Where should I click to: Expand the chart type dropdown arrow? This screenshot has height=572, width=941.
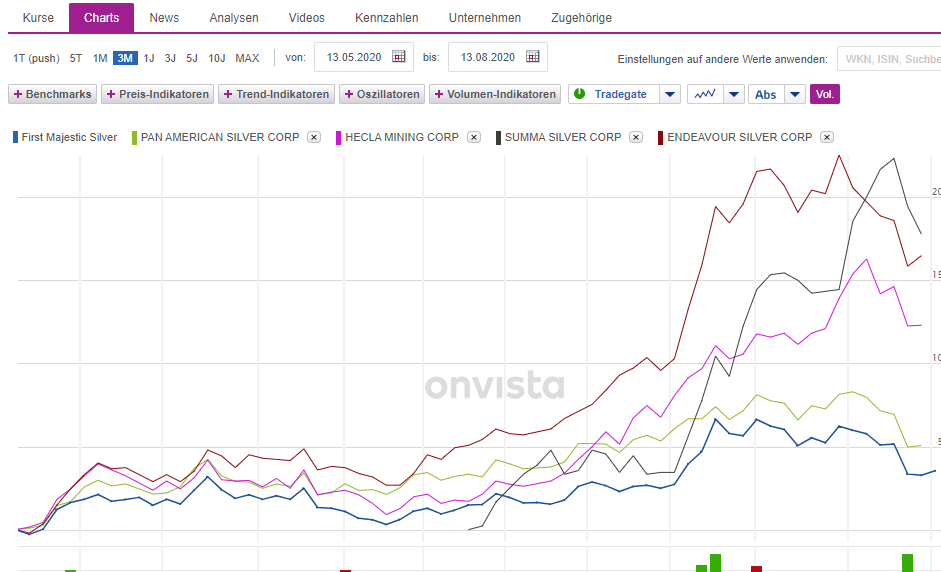coord(734,94)
